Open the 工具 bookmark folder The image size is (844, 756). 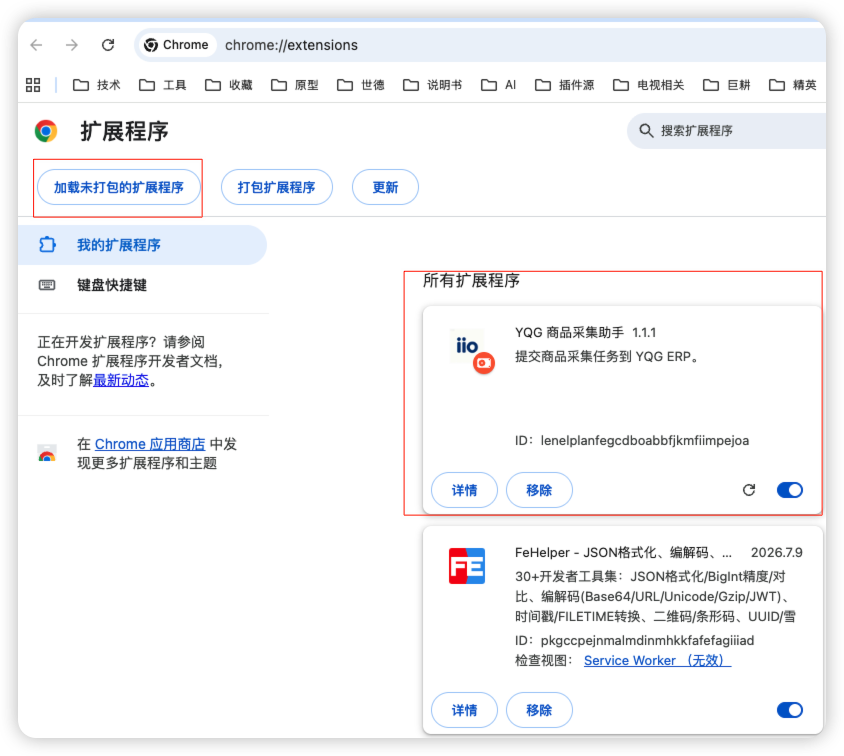point(163,85)
